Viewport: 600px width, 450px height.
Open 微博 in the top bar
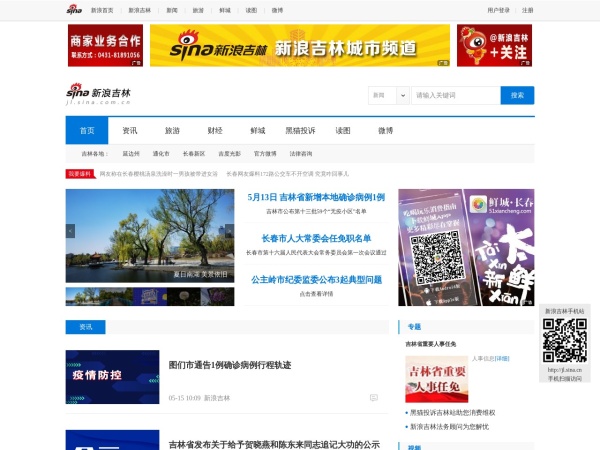click(x=277, y=10)
